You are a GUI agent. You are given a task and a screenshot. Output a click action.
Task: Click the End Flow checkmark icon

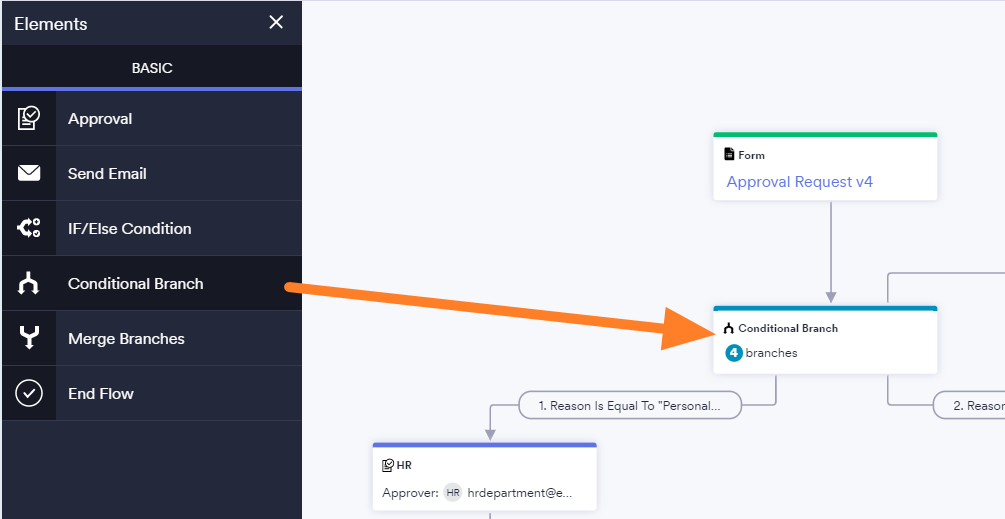point(29,394)
